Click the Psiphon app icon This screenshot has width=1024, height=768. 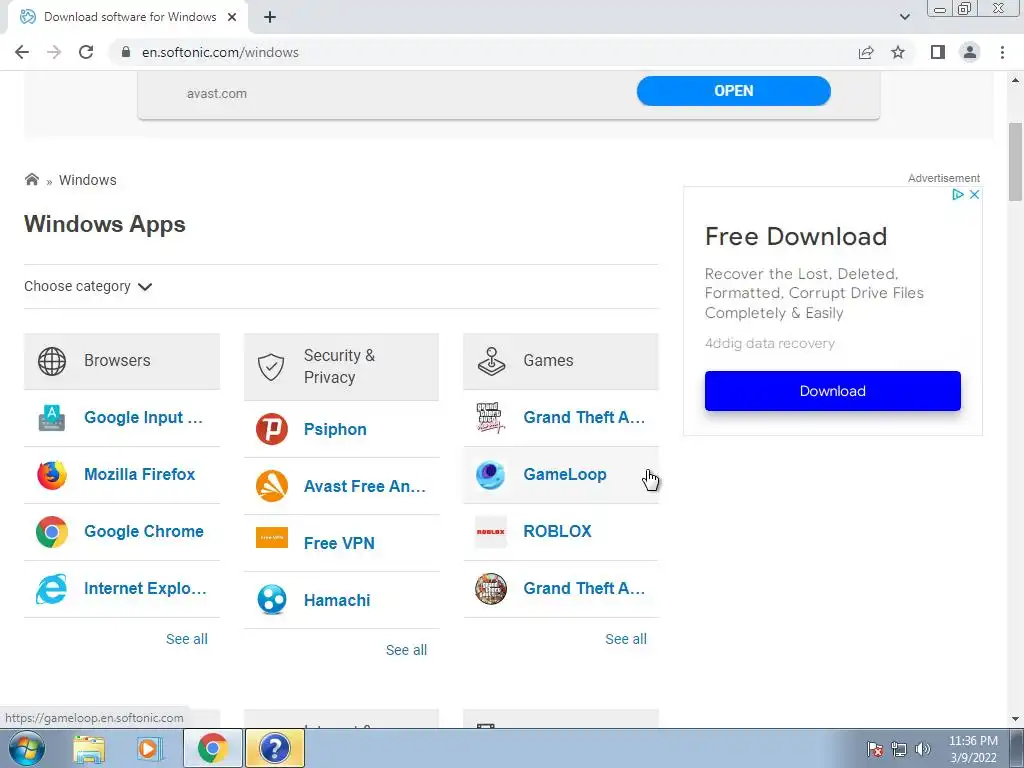pyautogui.click(x=272, y=429)
